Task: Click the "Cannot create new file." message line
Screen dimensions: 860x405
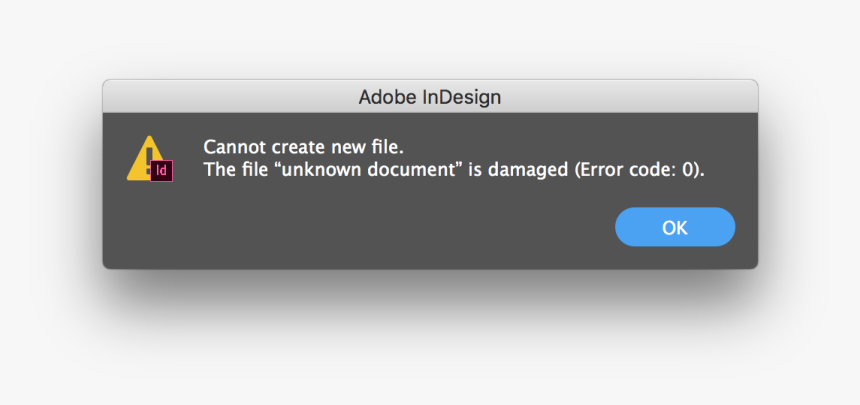Action: [x=303, y=146]
